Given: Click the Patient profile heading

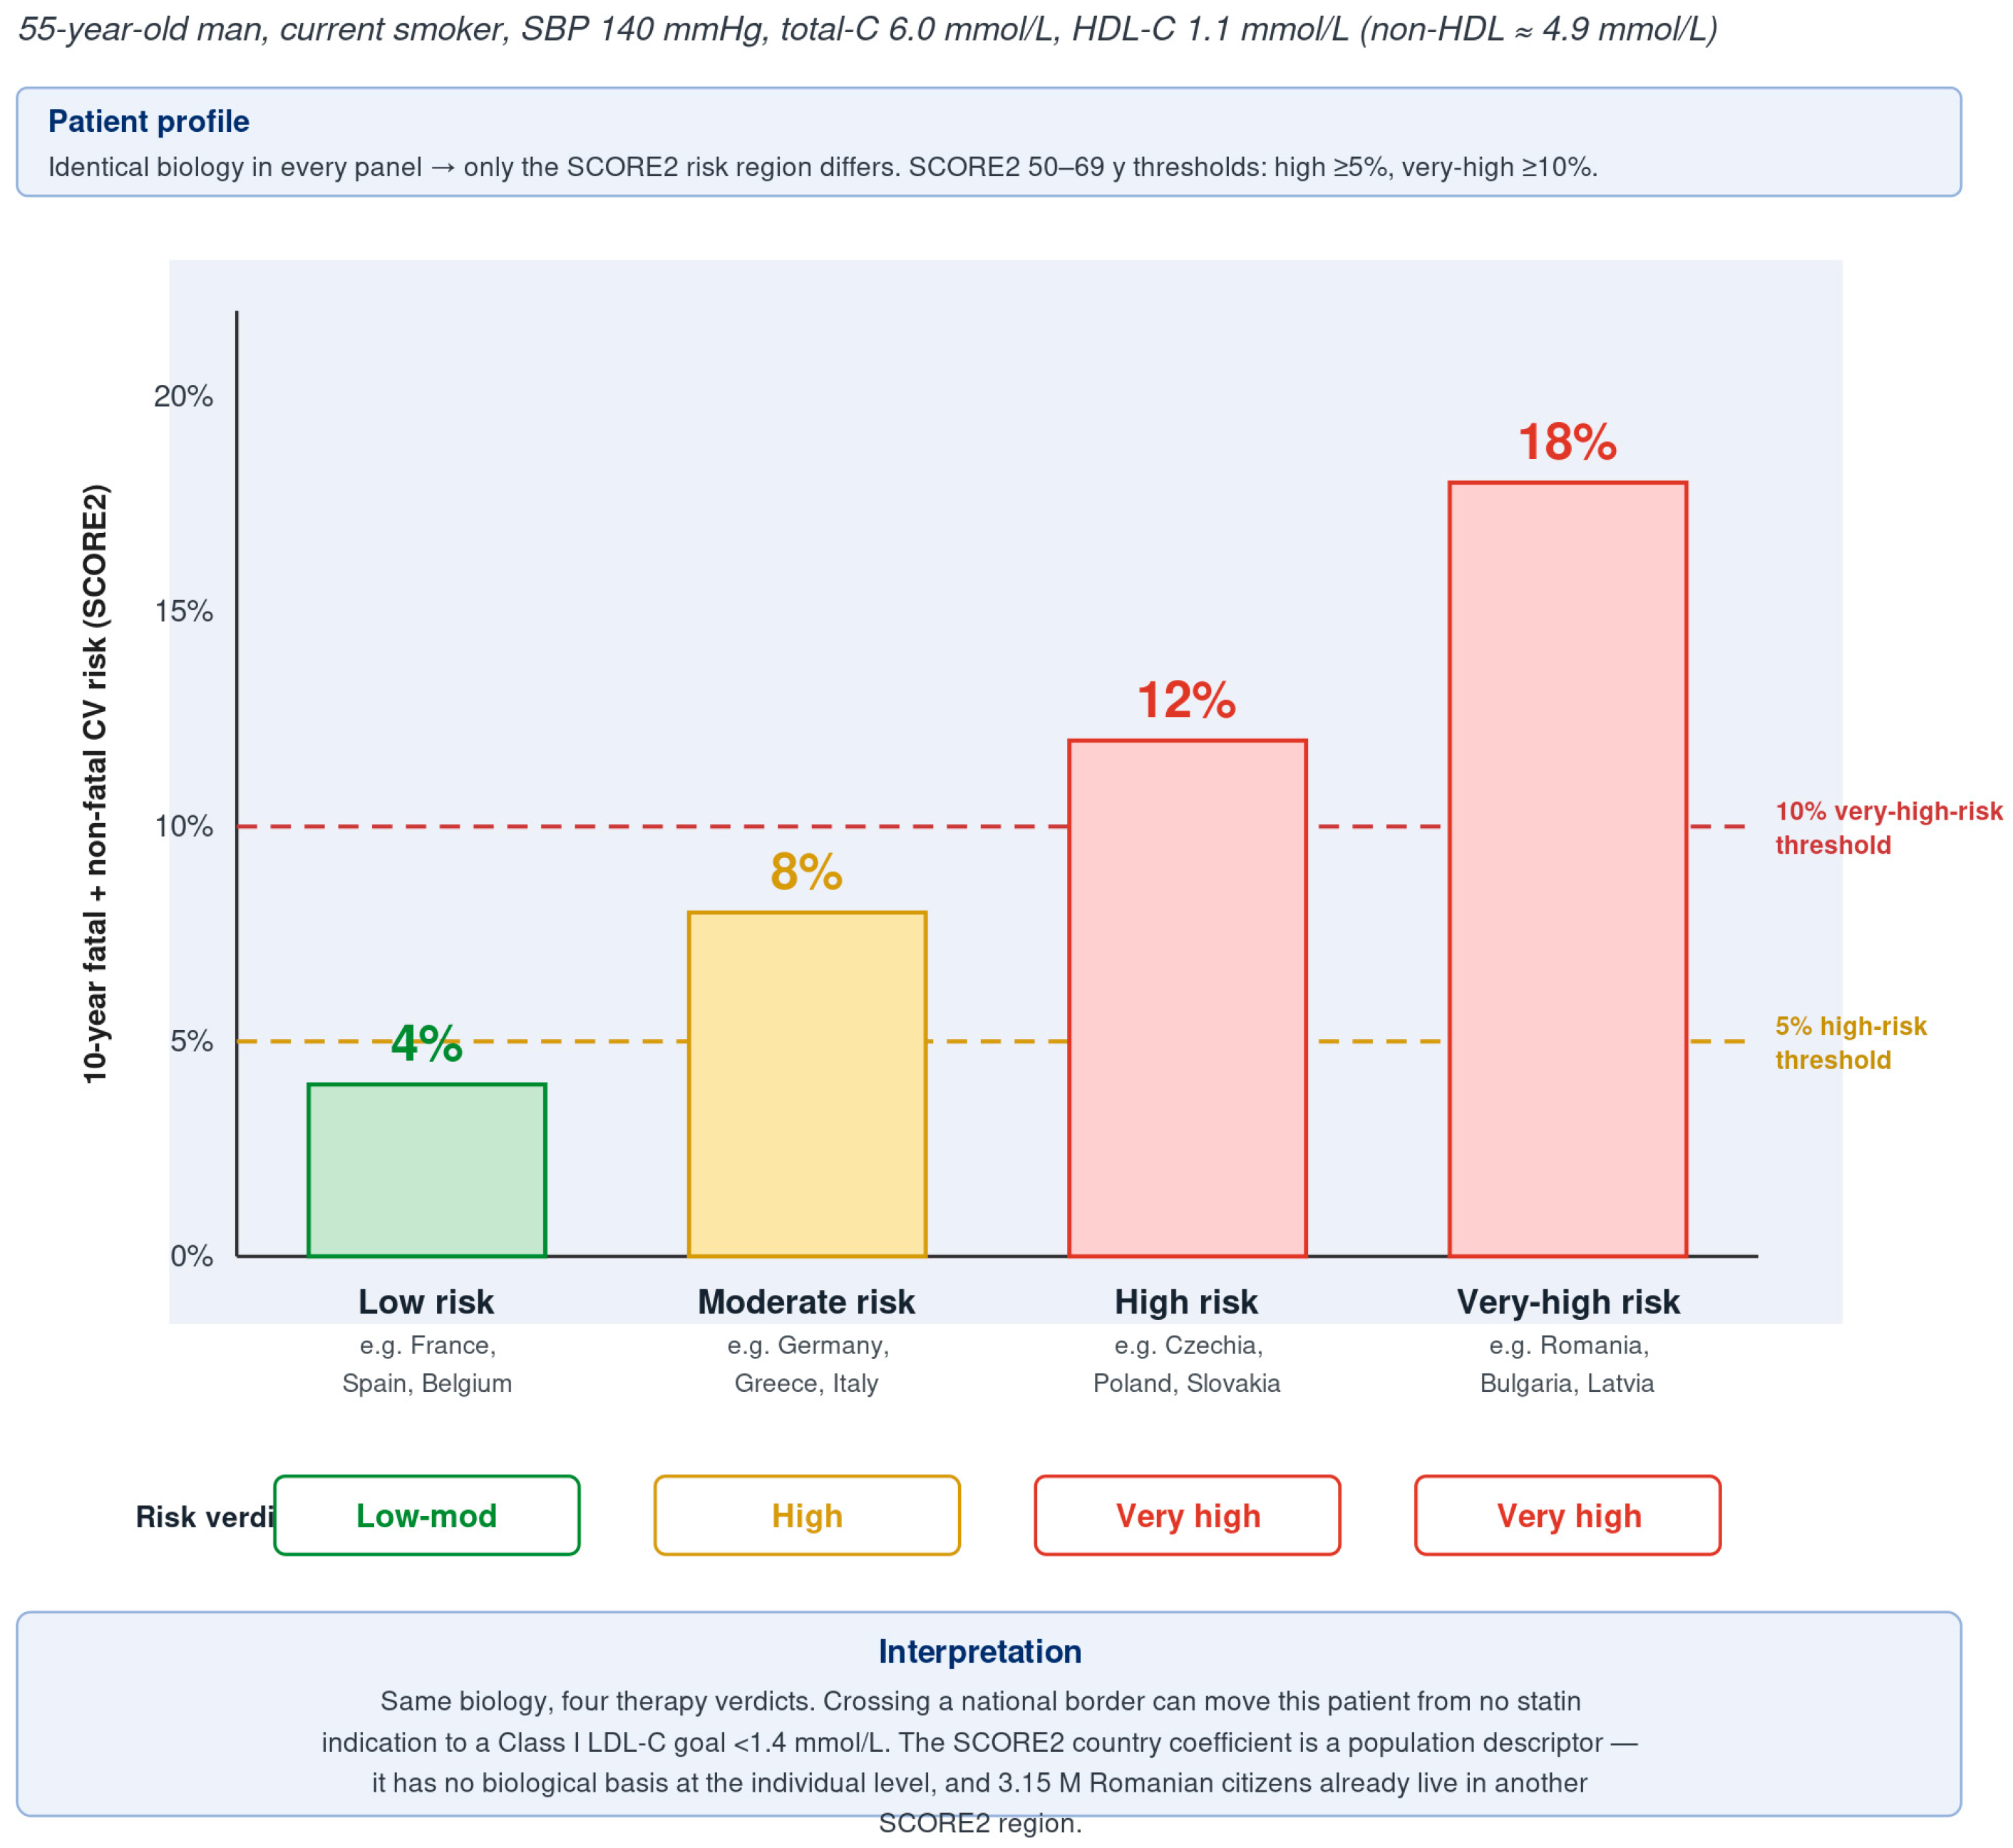Looking at the screenshot, I should pos(149,121).
